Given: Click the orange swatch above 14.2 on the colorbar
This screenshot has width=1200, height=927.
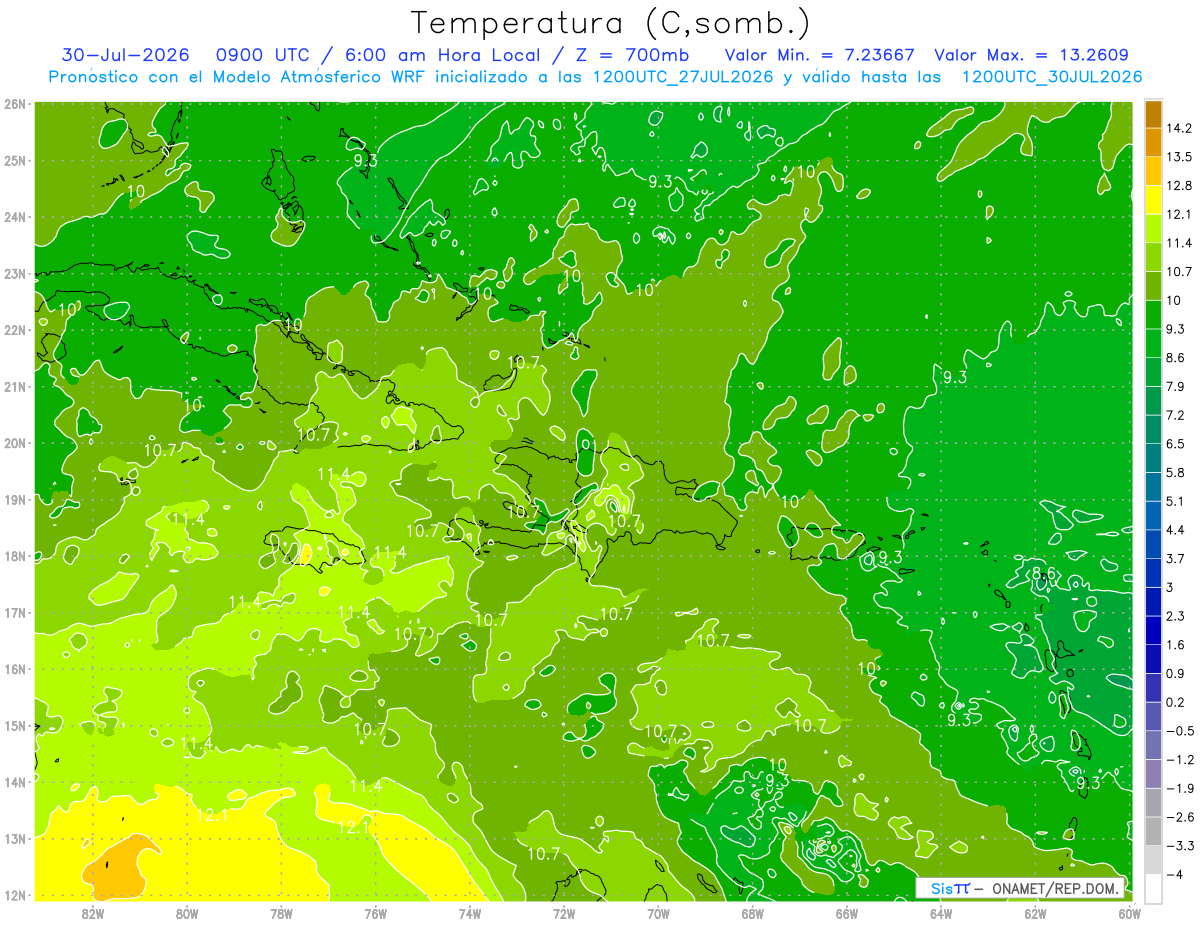Looking at the screenshot, I should pos(1153,114).
